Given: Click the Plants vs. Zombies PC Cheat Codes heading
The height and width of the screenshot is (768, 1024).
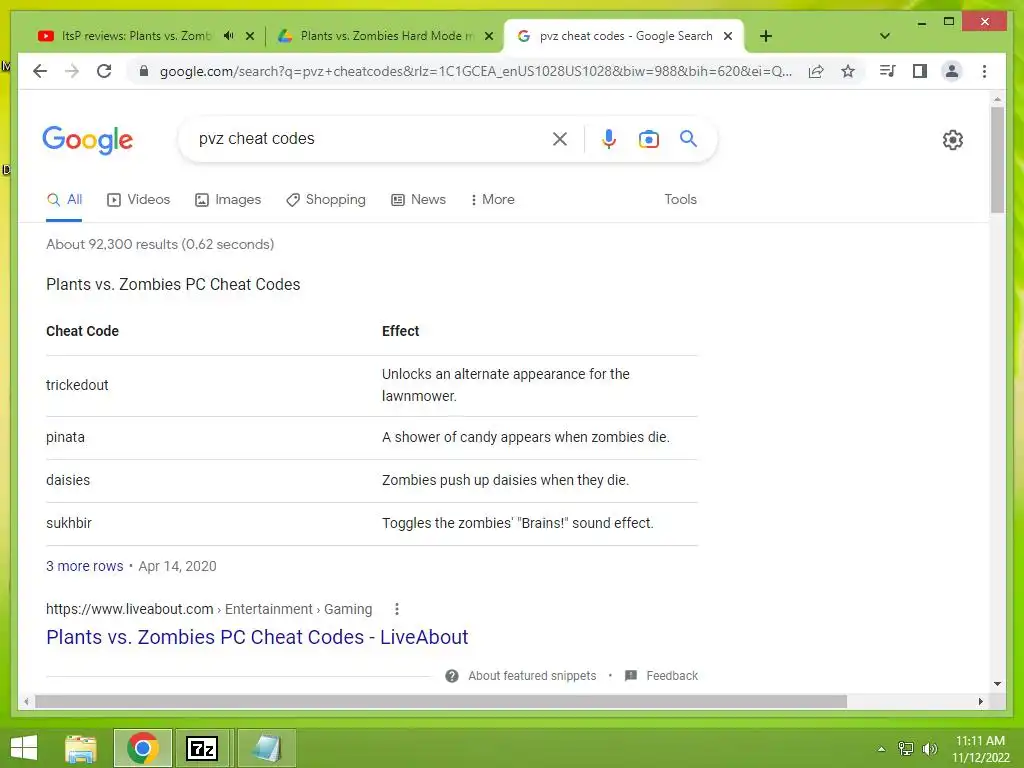Looking at the screenshot, I should pos(173,285).
